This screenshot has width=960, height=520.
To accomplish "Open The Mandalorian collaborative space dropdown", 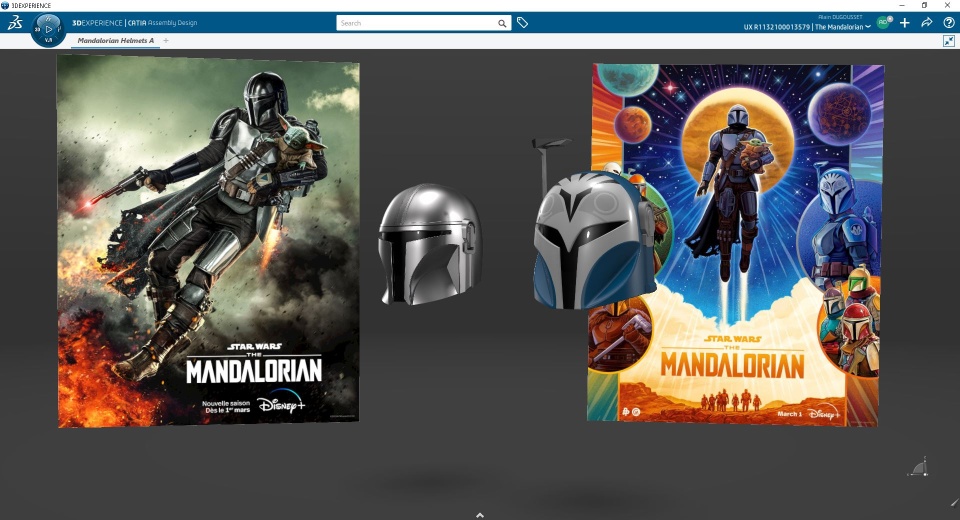I will click(843, 27).
